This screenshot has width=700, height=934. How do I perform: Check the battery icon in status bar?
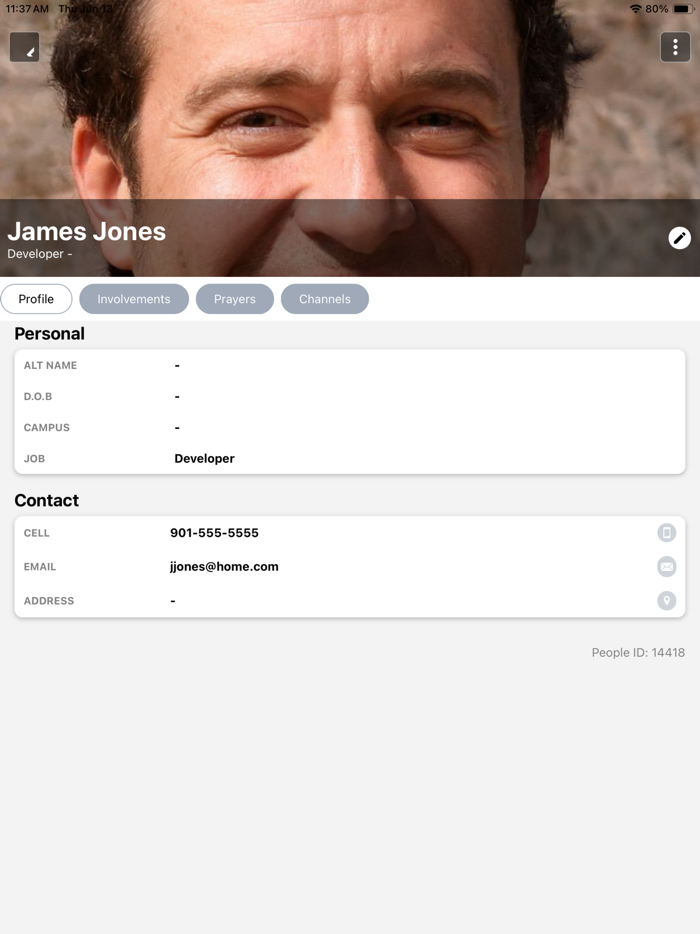click(x=683, y=9)
